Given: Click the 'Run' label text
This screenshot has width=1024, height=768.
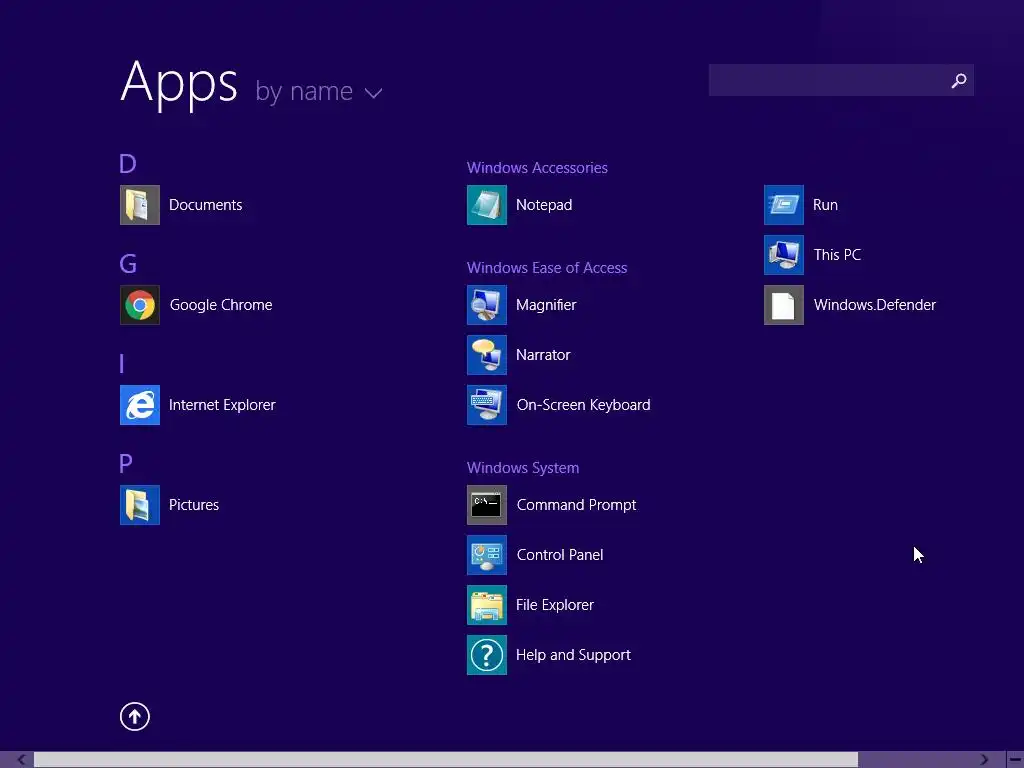Looking at the screenshot, I should (x=825, y=205).
